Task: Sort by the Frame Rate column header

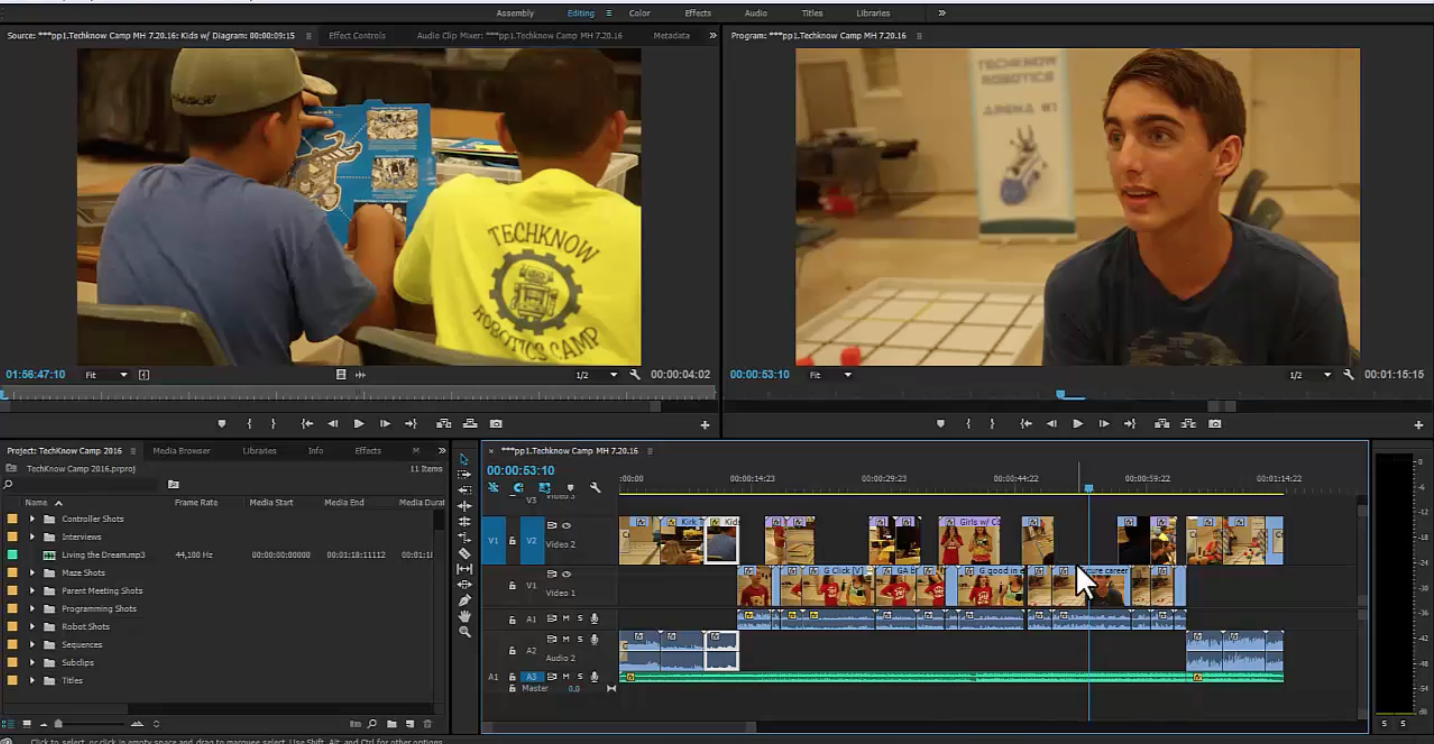Action: pyautogui.click(x=196, y=502)
